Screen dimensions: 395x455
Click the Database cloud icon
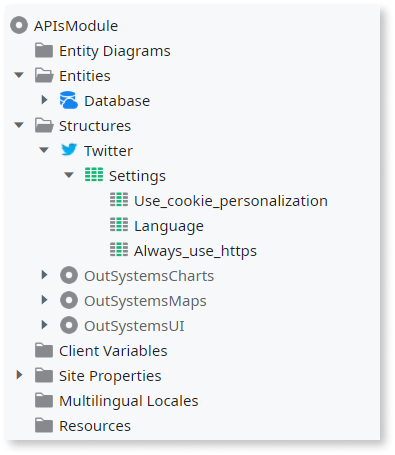coord(69,100)
